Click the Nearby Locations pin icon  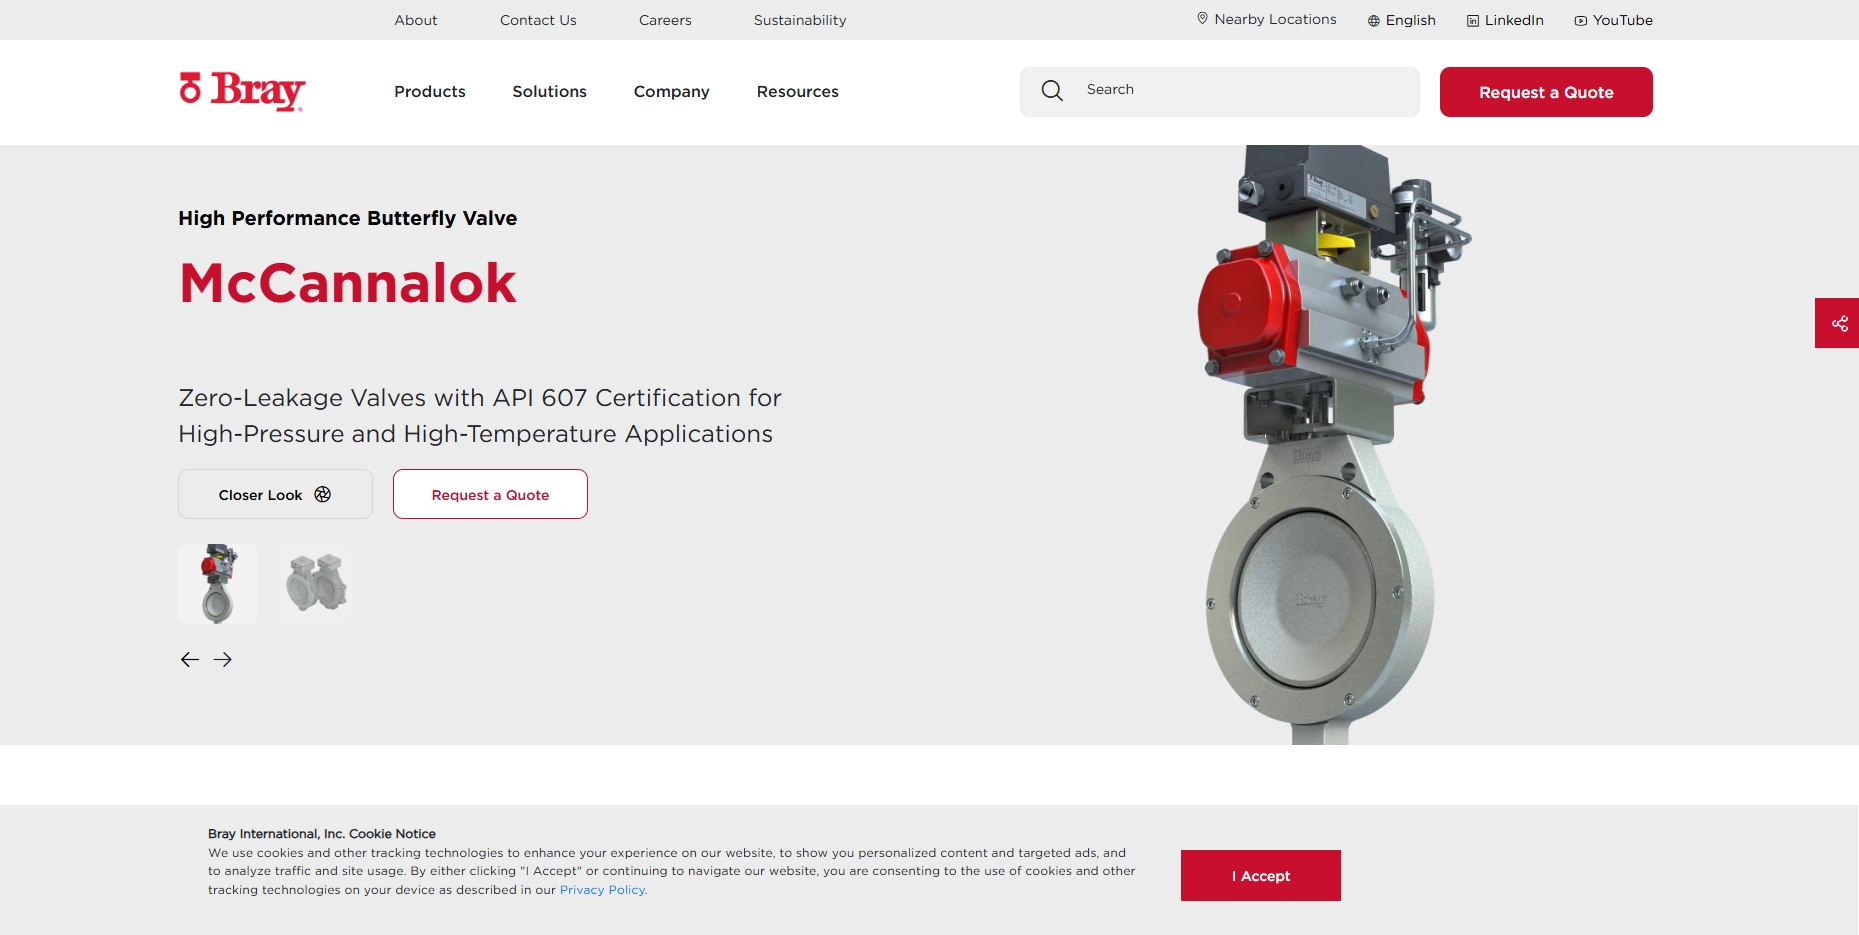click(x=1202, y=18)
